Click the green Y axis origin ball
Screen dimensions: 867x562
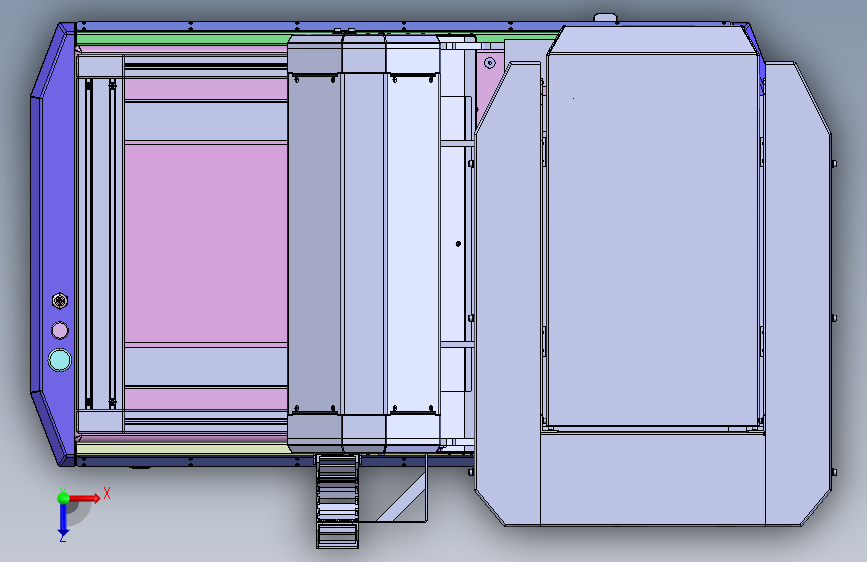[64, 498]
